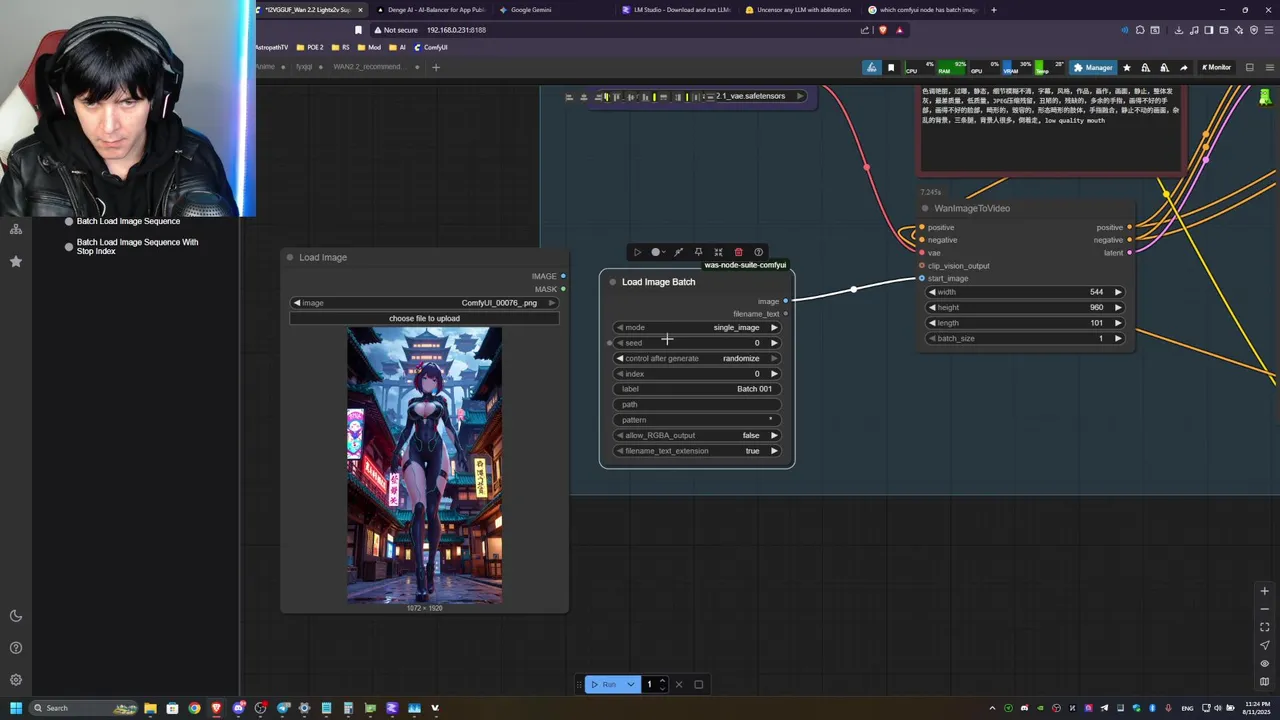Collapse Load Image Batch node via dot

point(612,282)
